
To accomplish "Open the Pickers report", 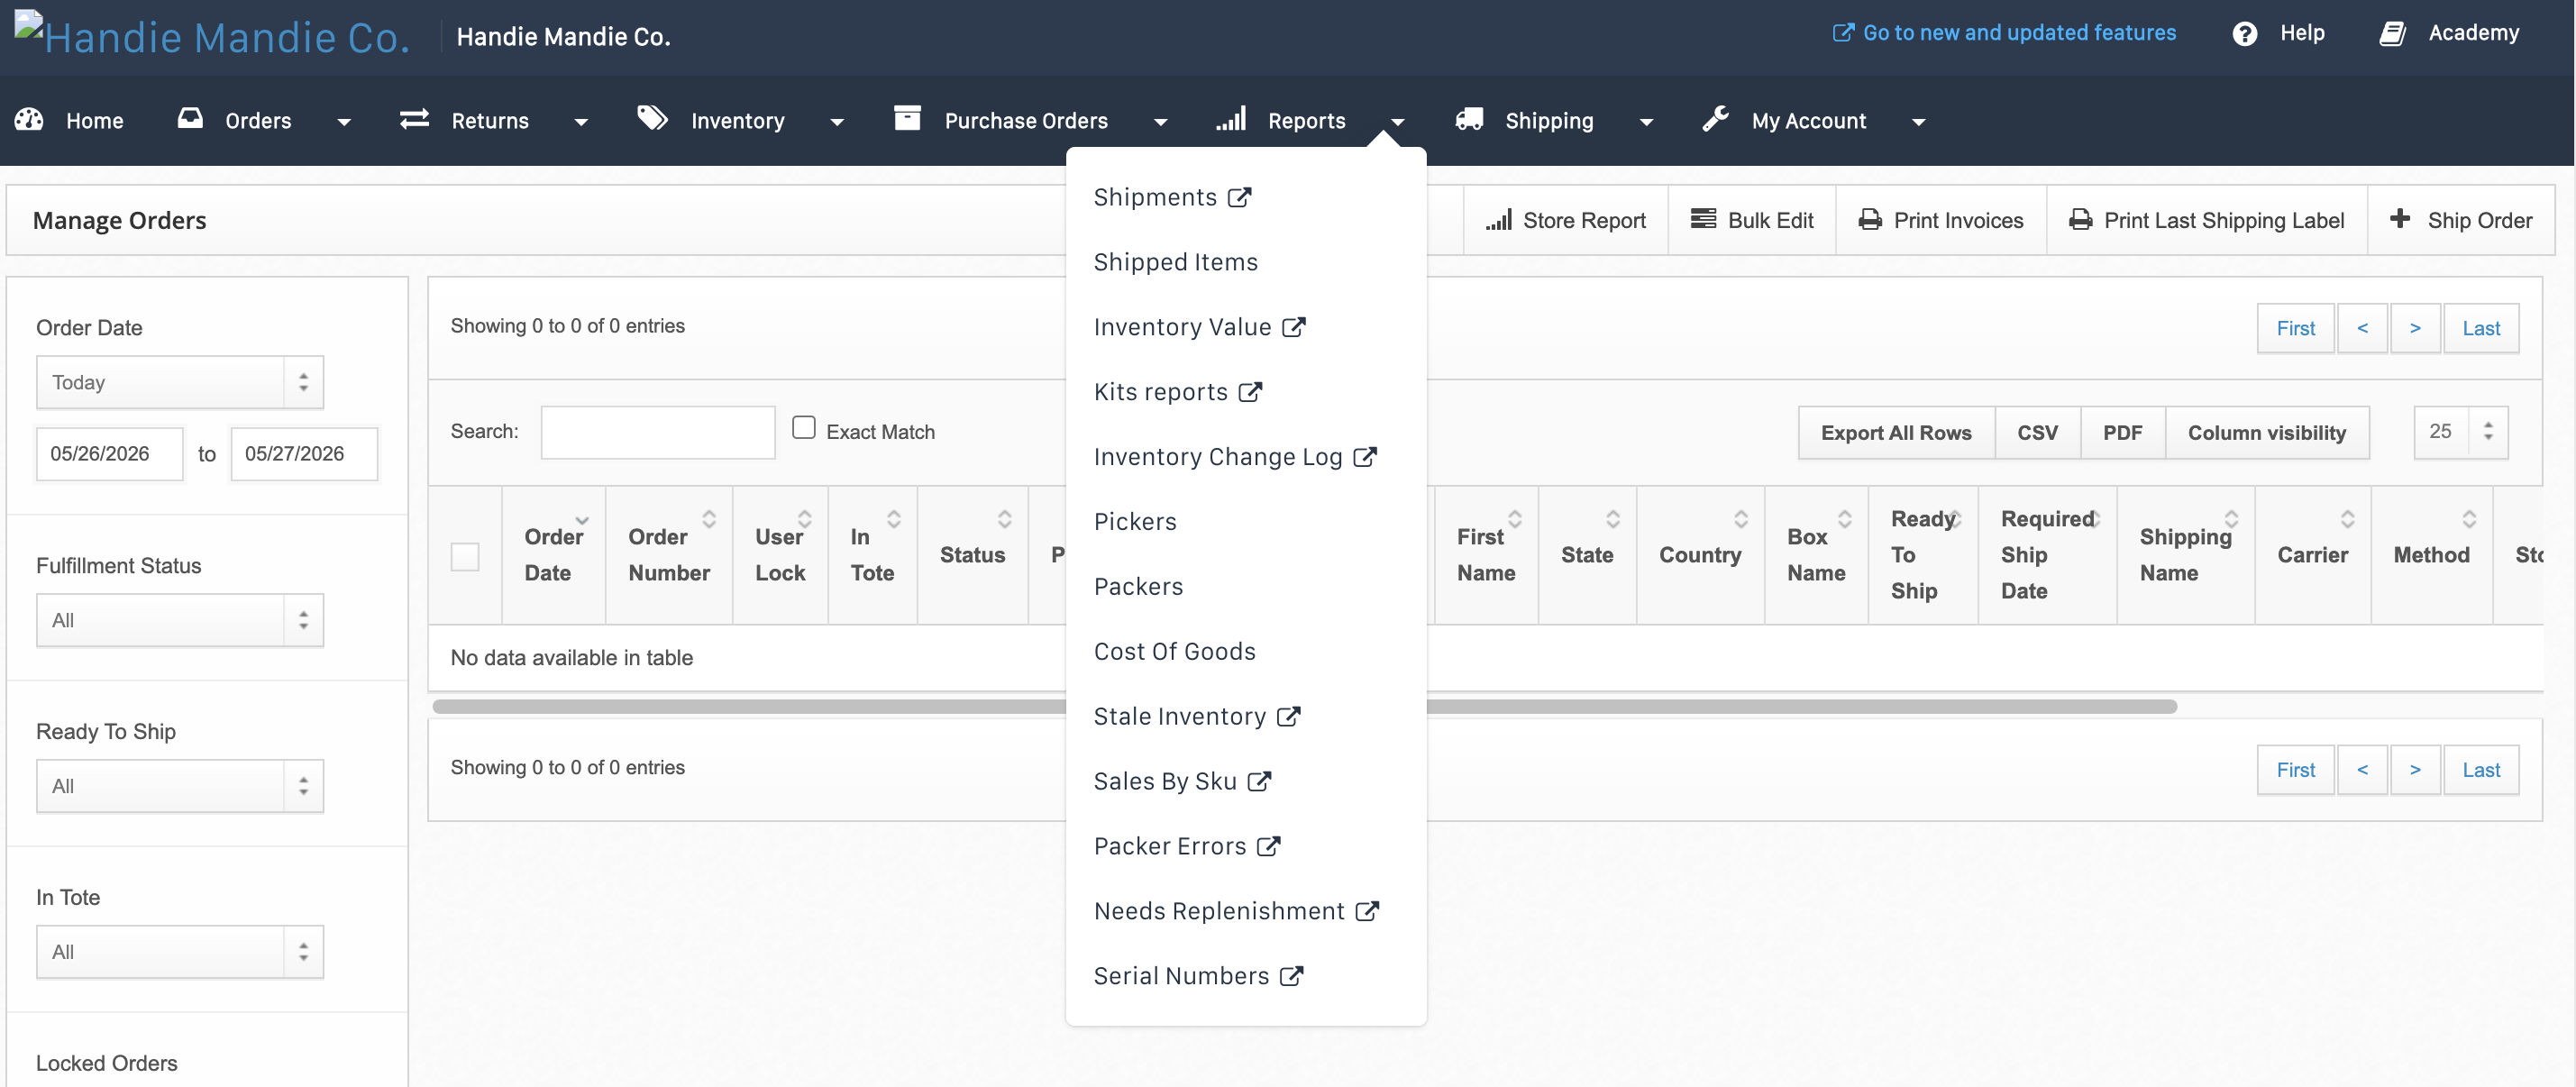I will coord(1135,522).
